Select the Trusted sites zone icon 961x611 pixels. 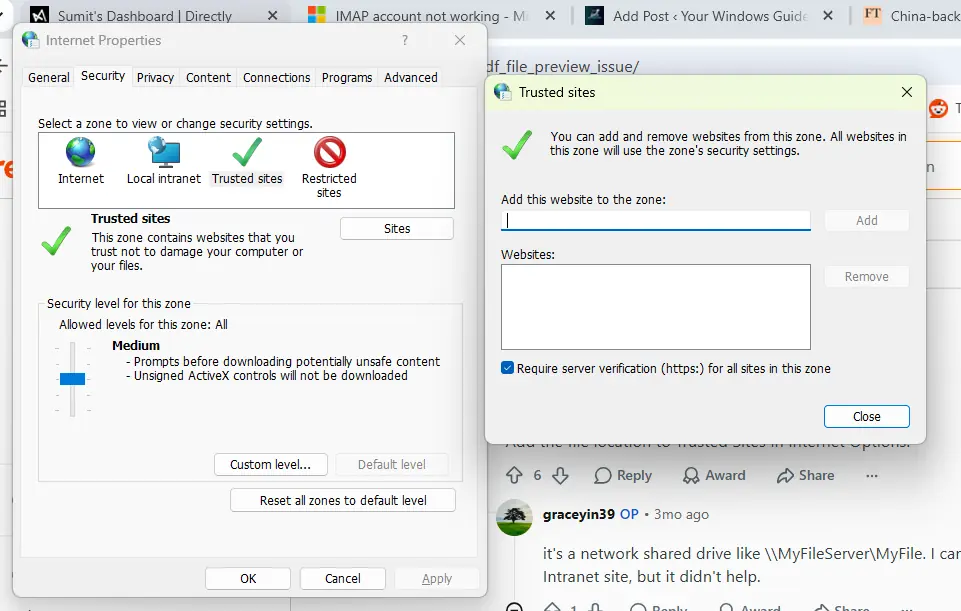click(247, 152)
